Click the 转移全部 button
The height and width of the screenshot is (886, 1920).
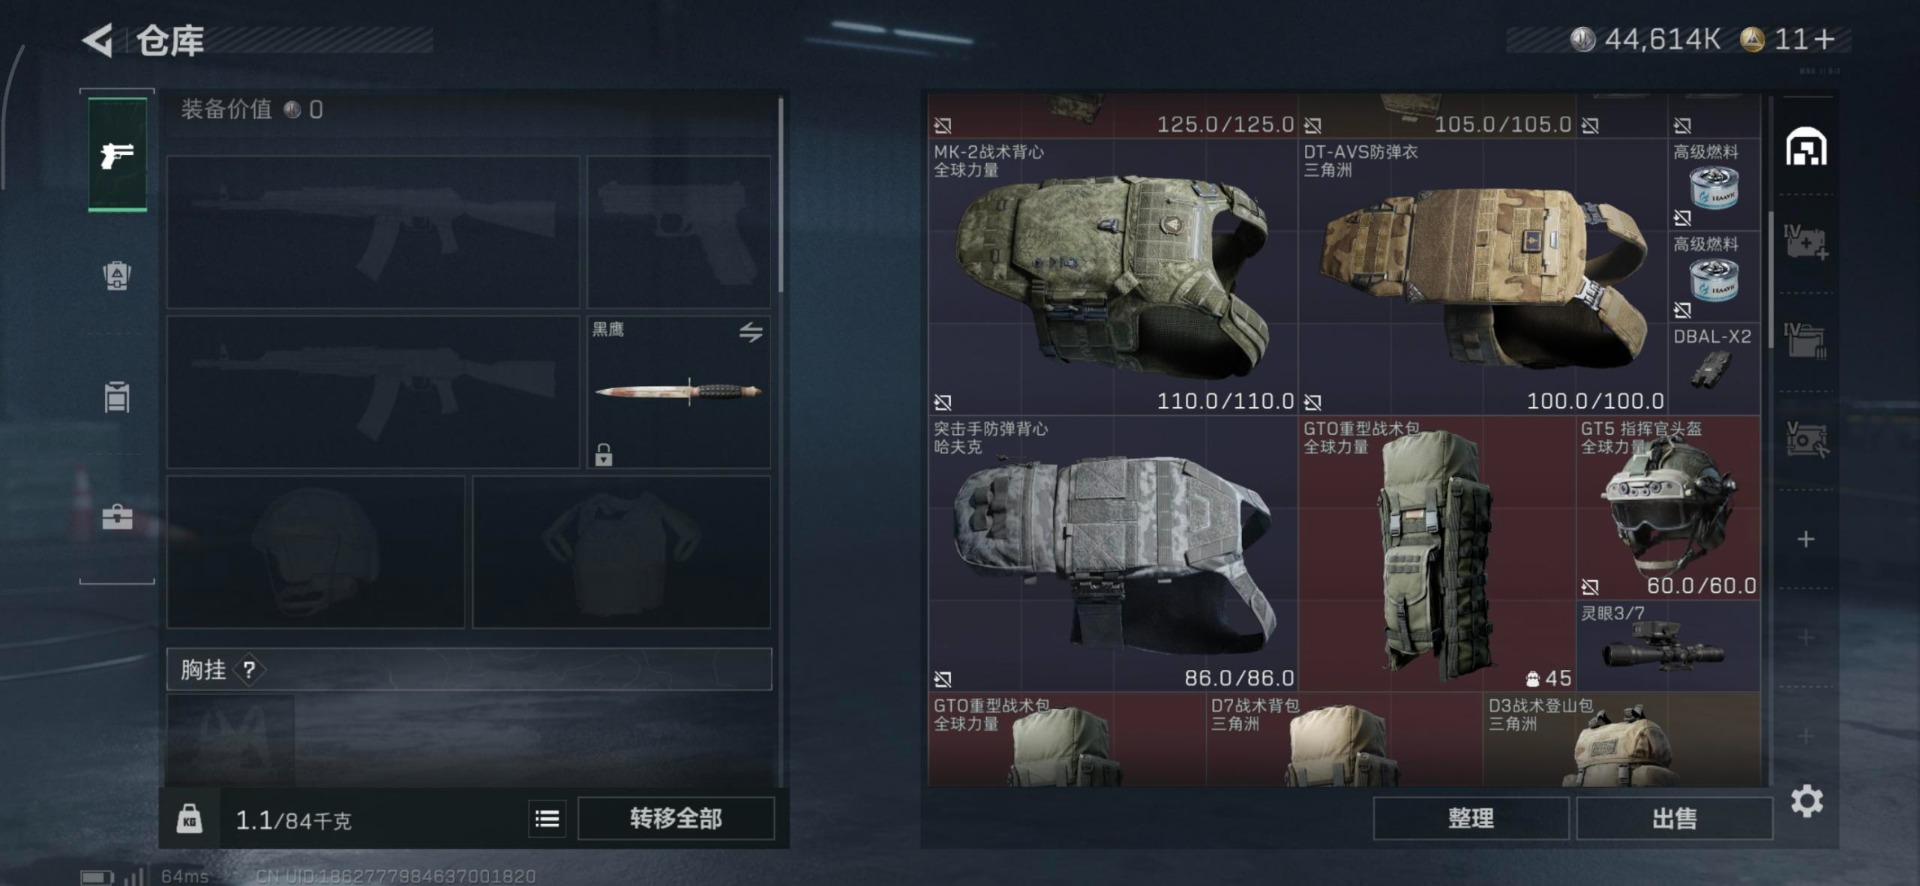(676, 819)
